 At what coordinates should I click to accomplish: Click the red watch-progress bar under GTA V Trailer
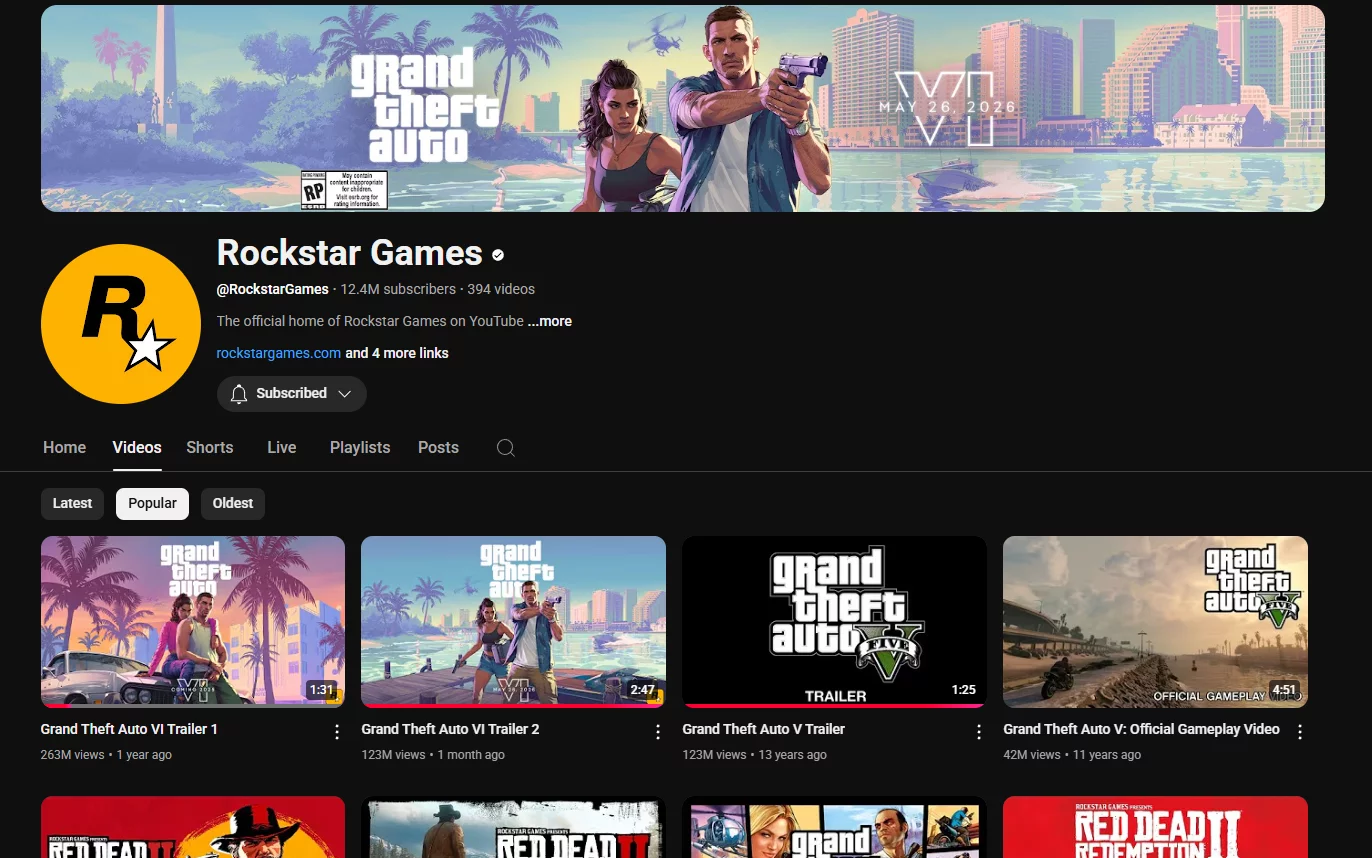[834, 705]
